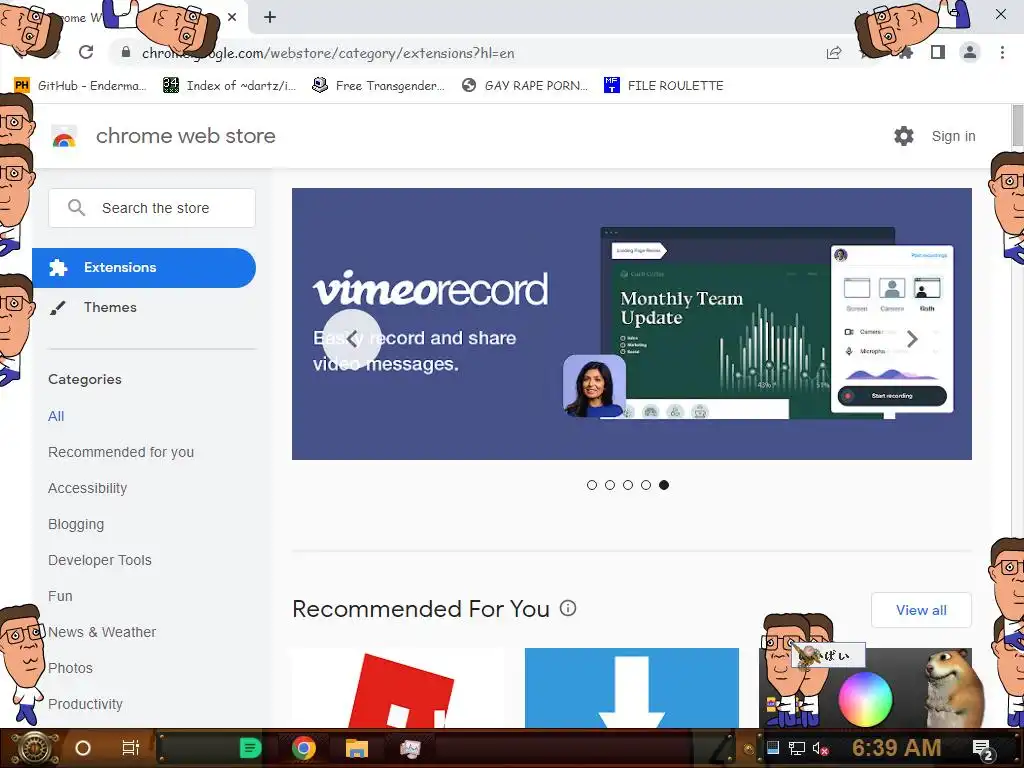The height and width of the screenshot is (768, 1024).
Task: Select the second carousel dot
Action: coord(610,485)
